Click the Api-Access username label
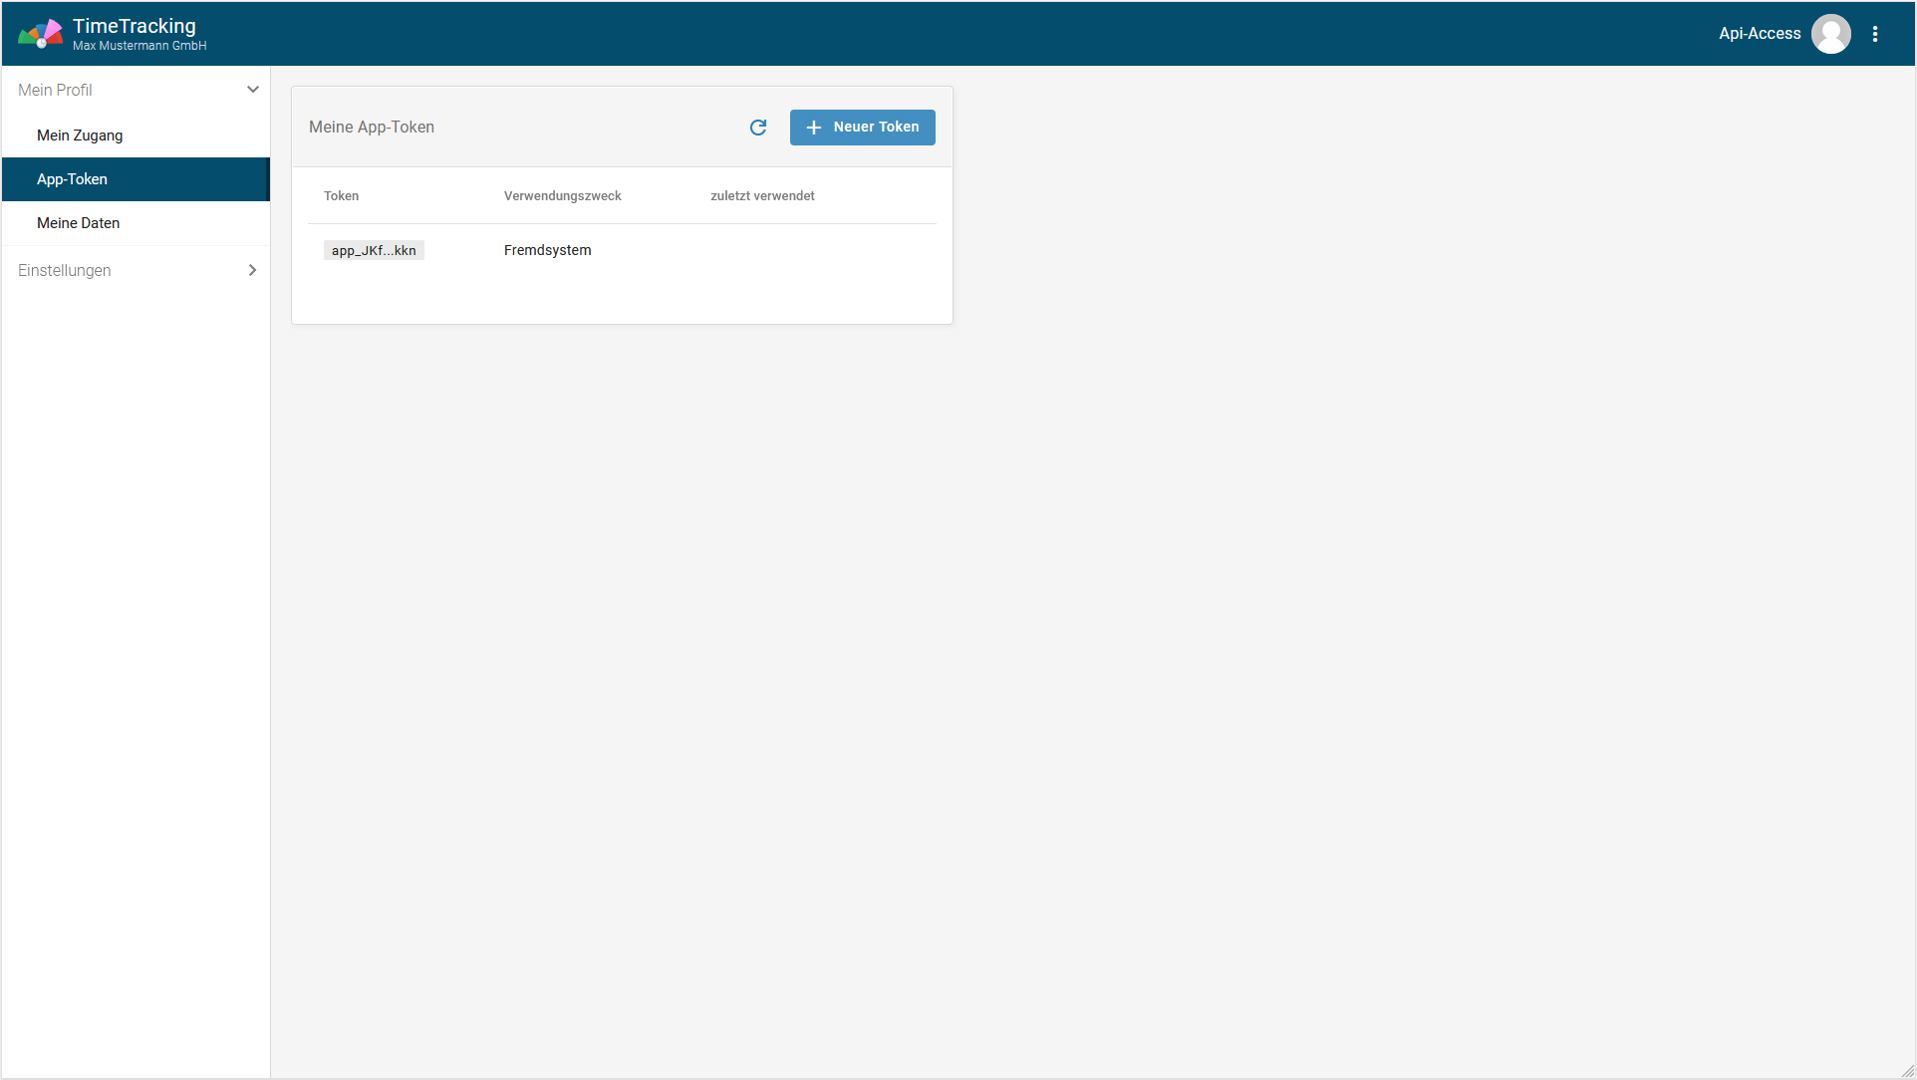This screenshot has width=1917, height=1080. click(x=1759, y=34)
